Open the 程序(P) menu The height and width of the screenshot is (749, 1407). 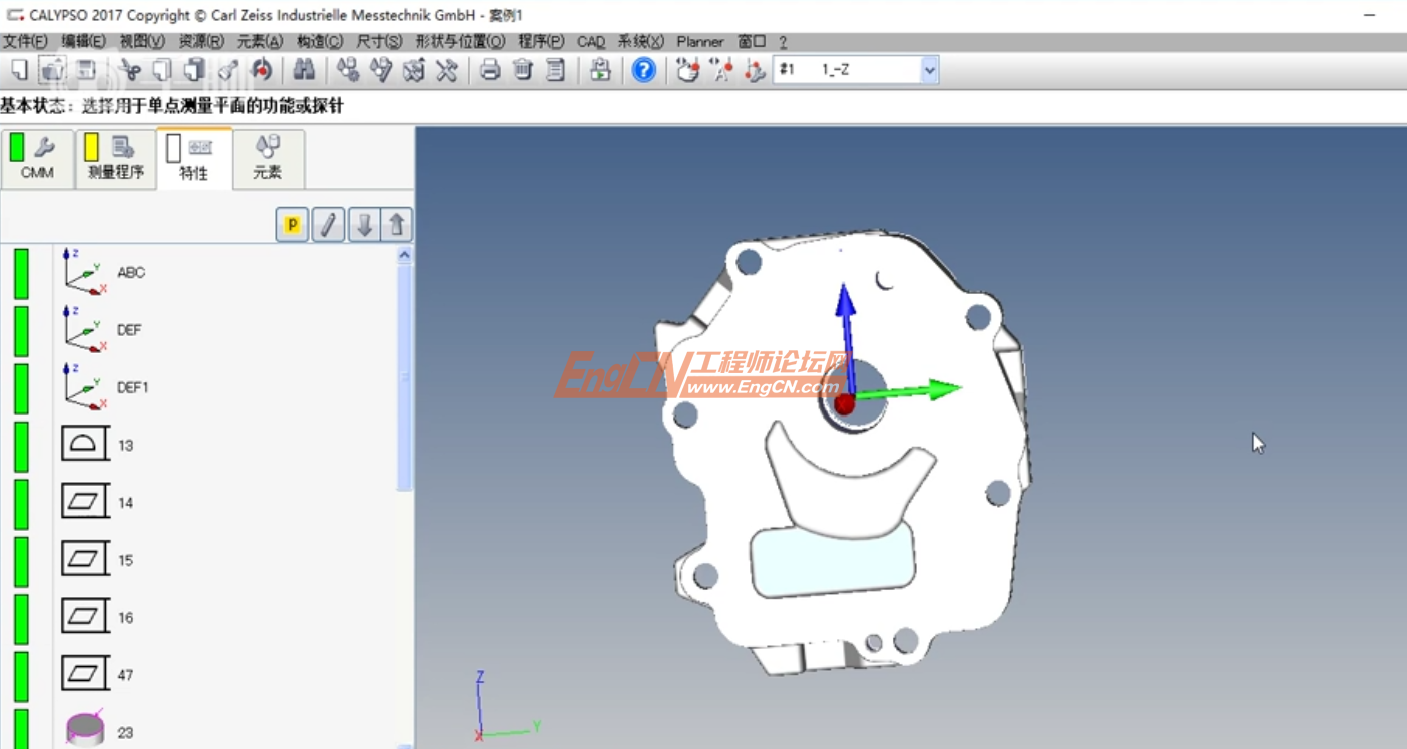tap(541, 41)
